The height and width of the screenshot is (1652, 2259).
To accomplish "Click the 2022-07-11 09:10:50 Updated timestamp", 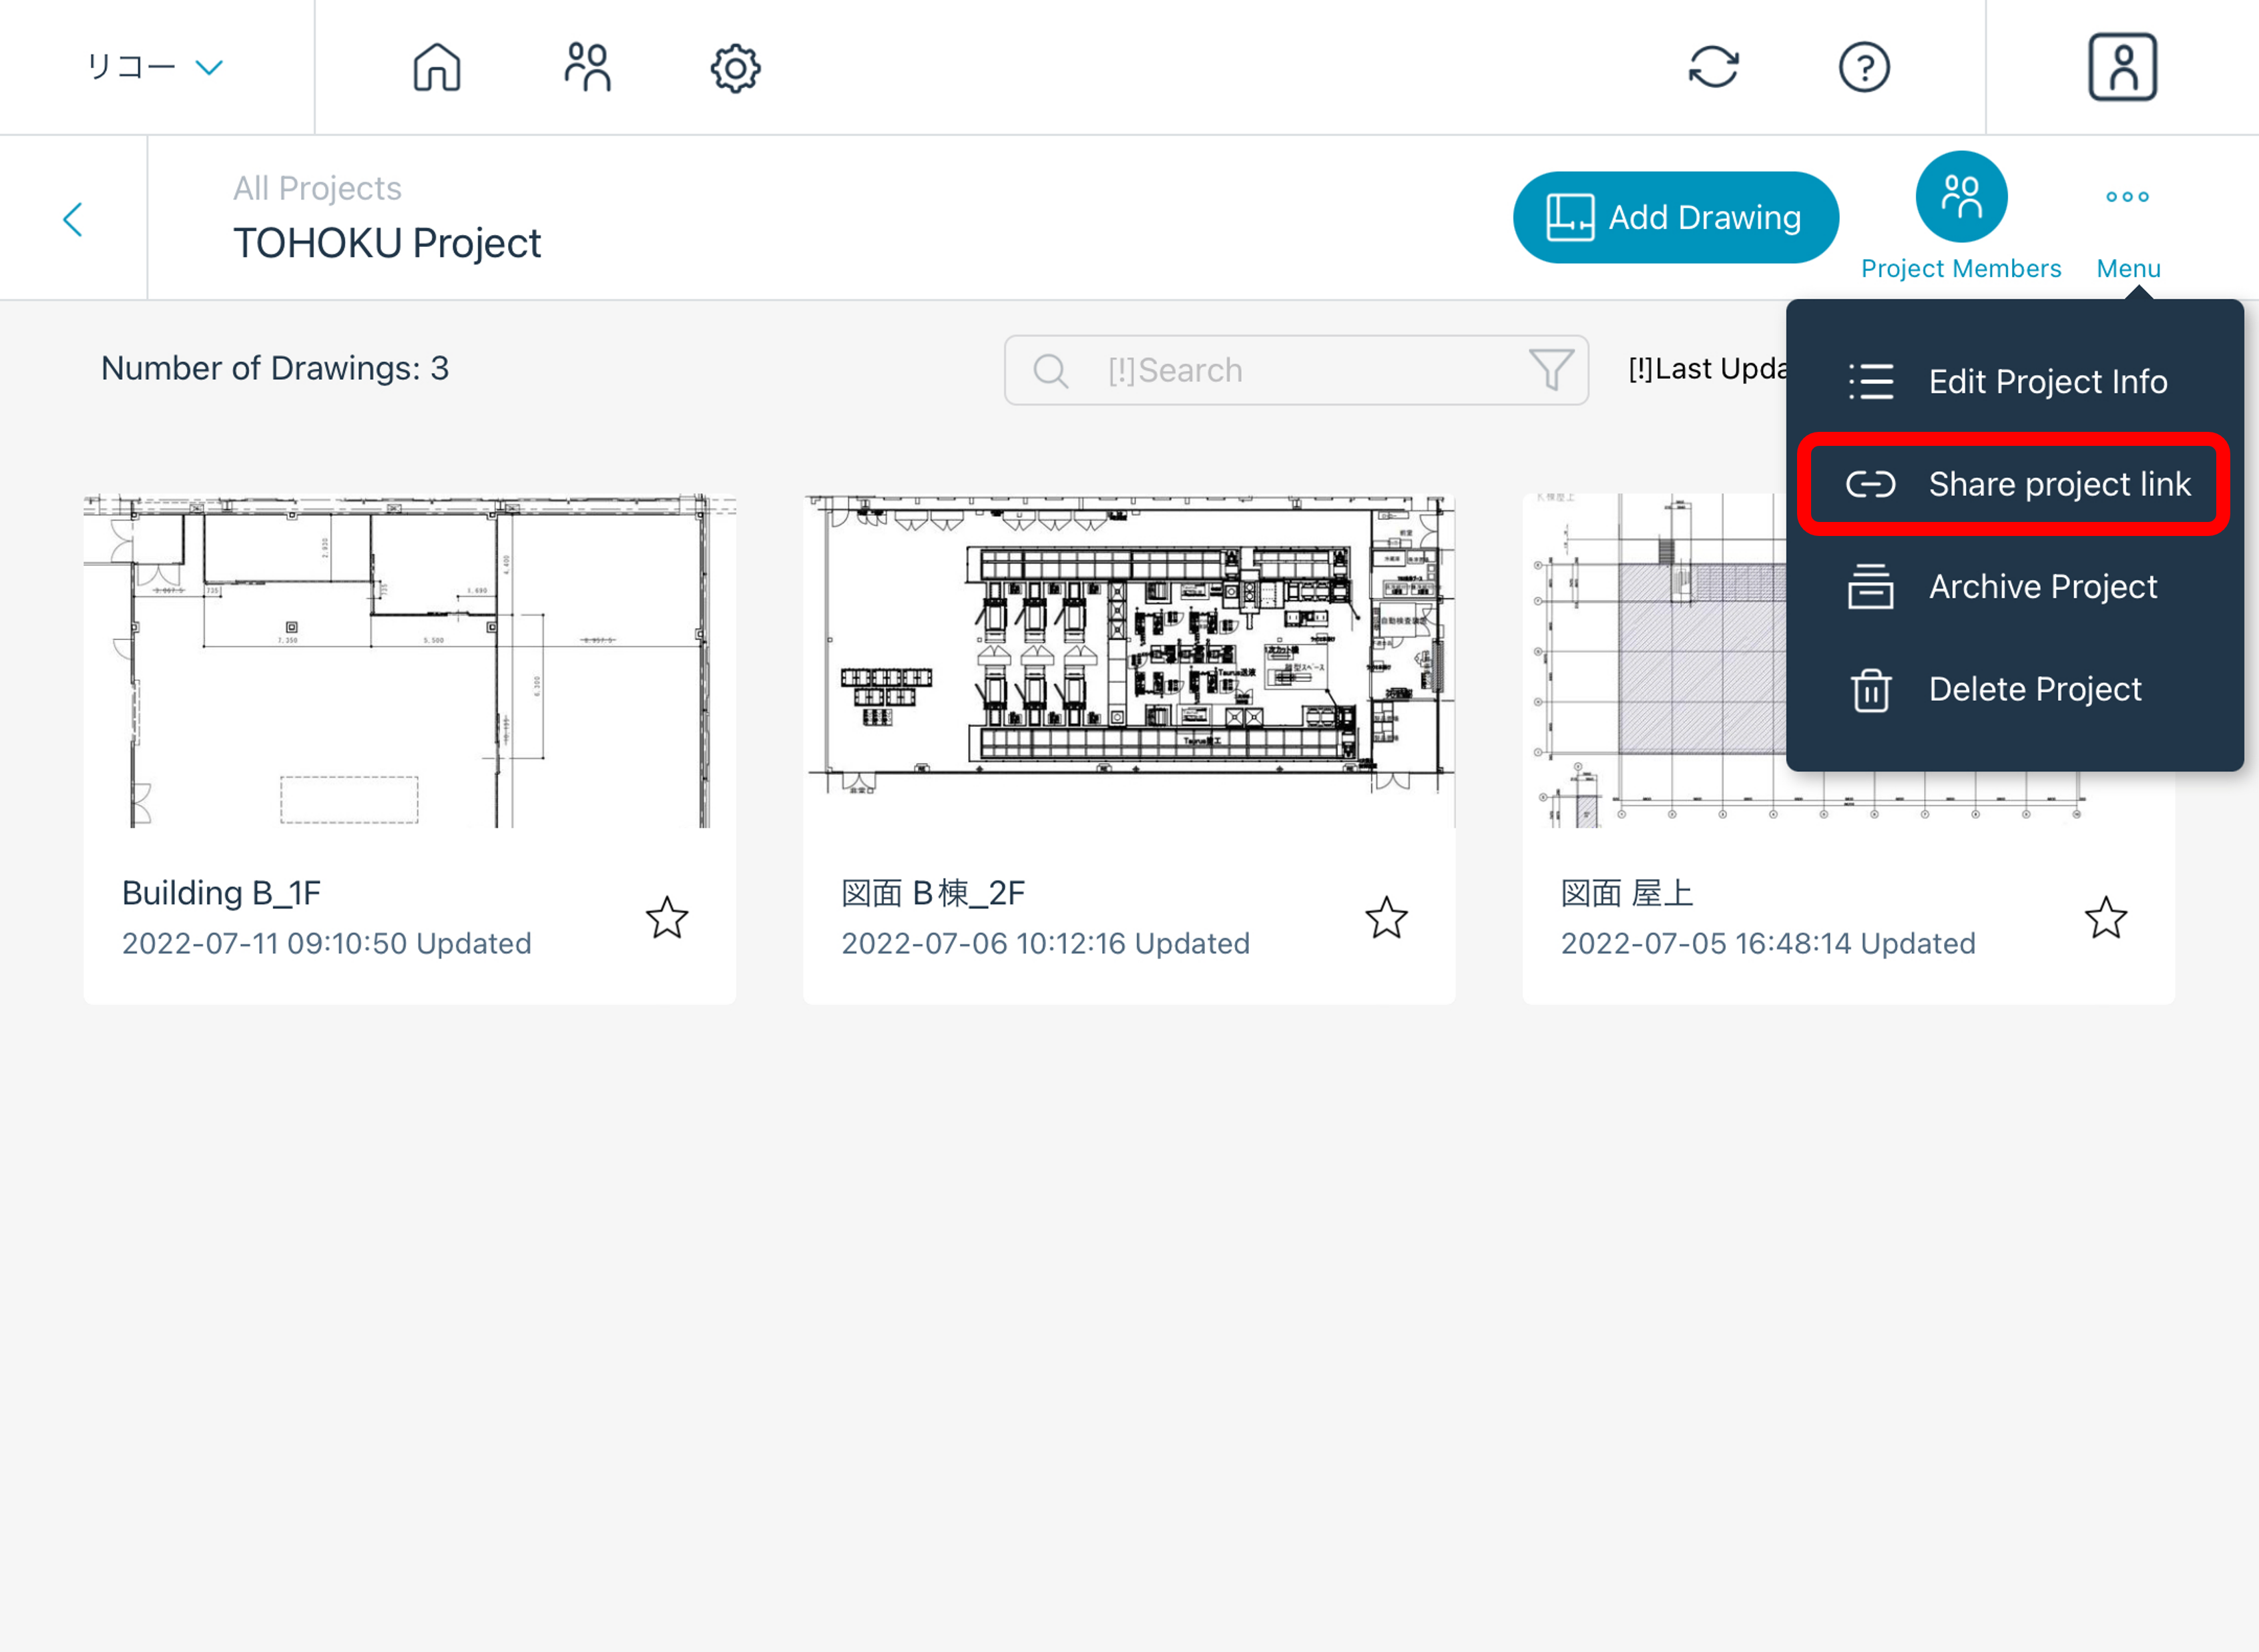I will coord(327,943).
